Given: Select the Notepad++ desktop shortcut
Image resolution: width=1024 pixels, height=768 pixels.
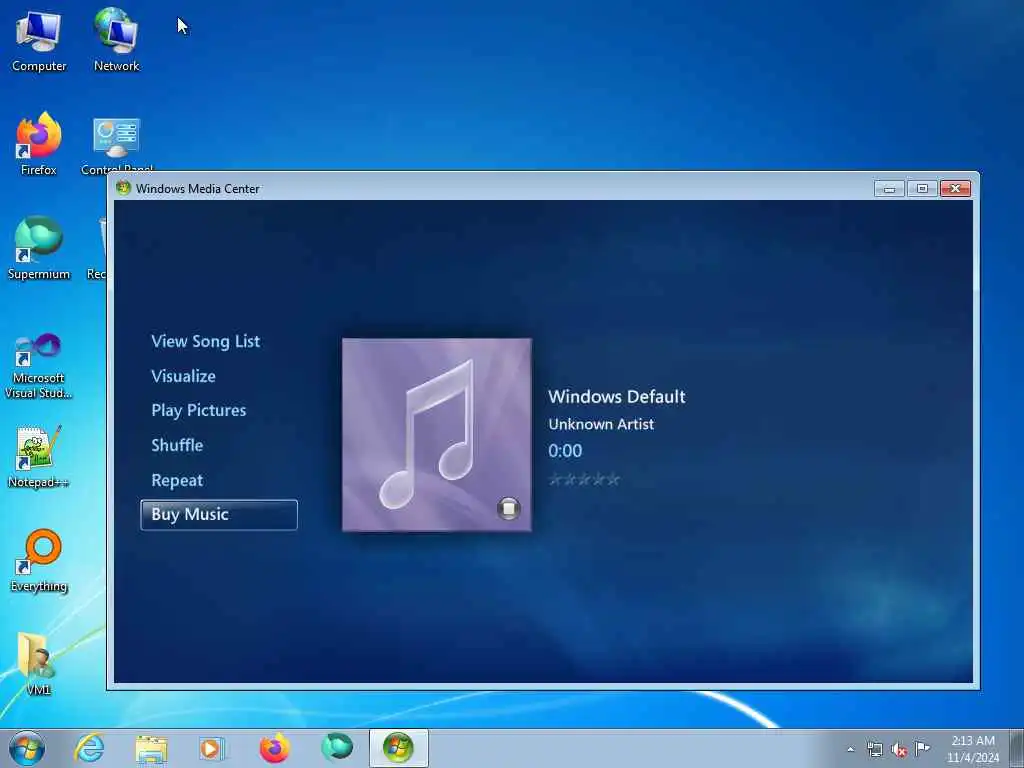Looking at the screenshot, I should pyautogui.click(x=39, y=456).
